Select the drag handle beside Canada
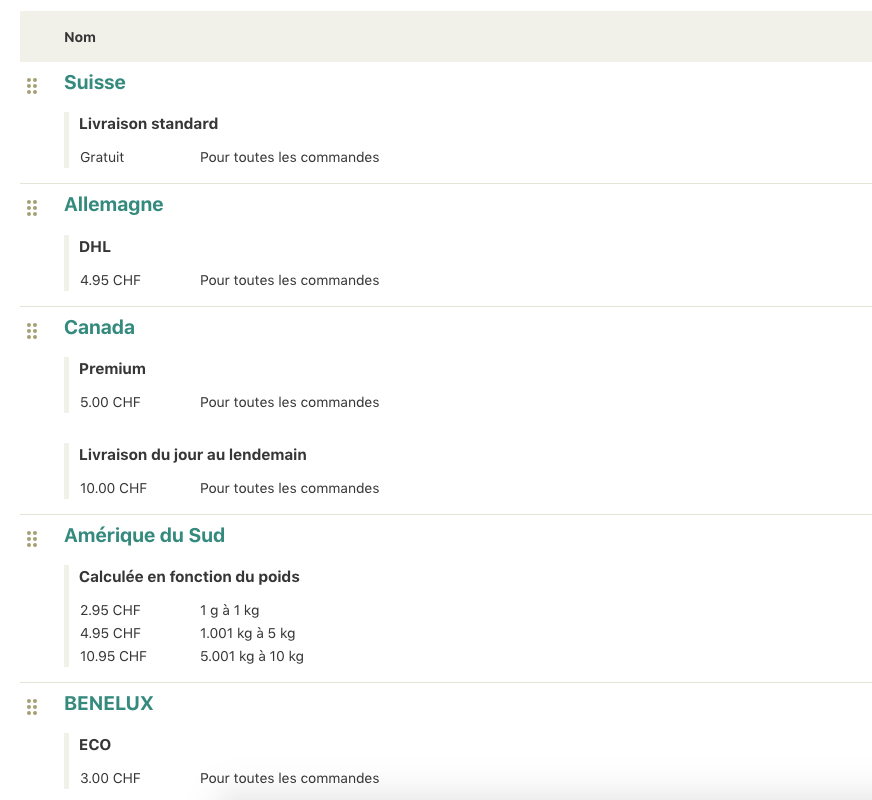Viewport: 872px width, 800px height. pos(32,331)
